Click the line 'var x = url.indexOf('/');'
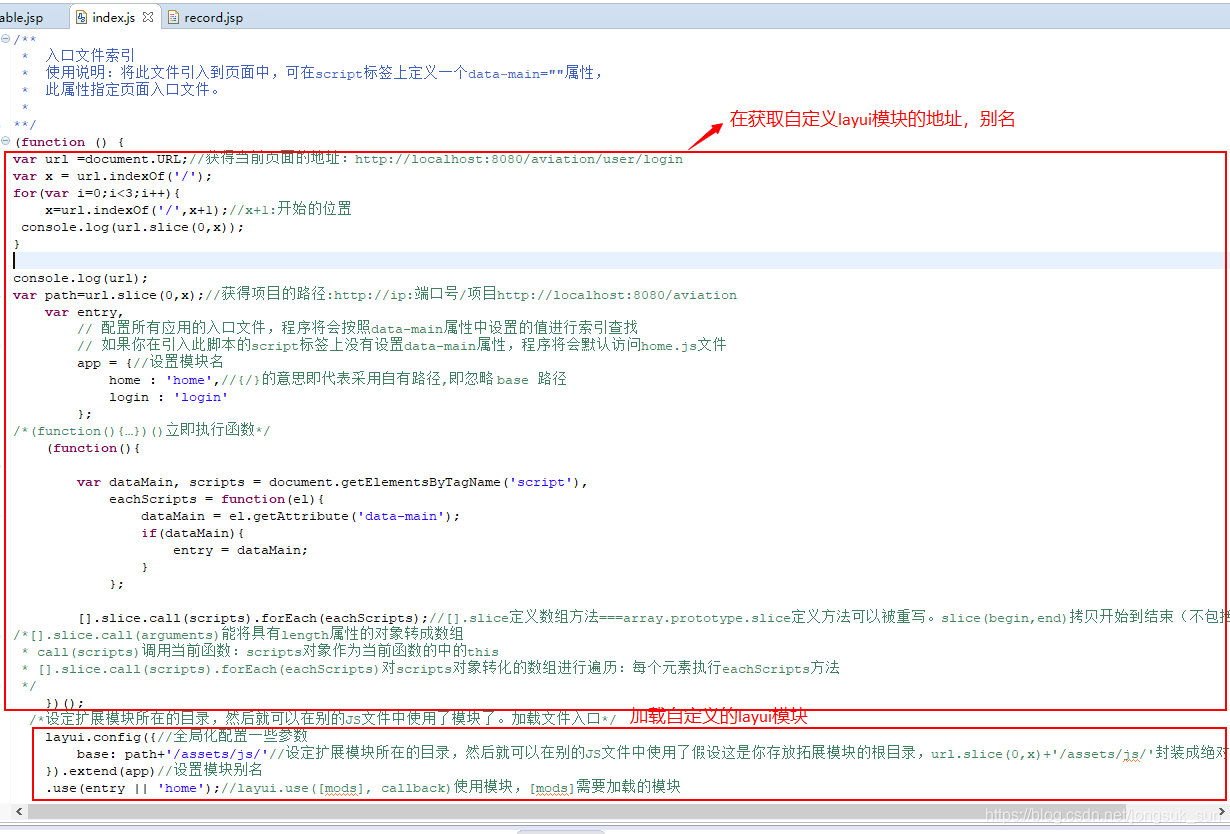 (113, 175)
